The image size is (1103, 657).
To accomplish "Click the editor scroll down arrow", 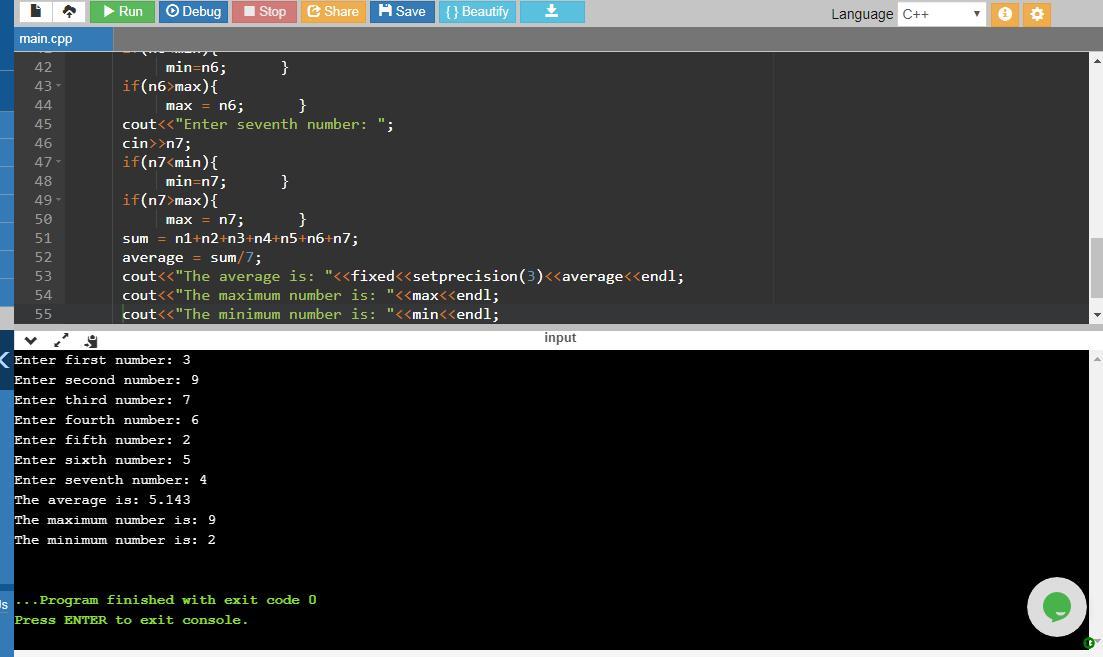I will tap(1097, 315).
